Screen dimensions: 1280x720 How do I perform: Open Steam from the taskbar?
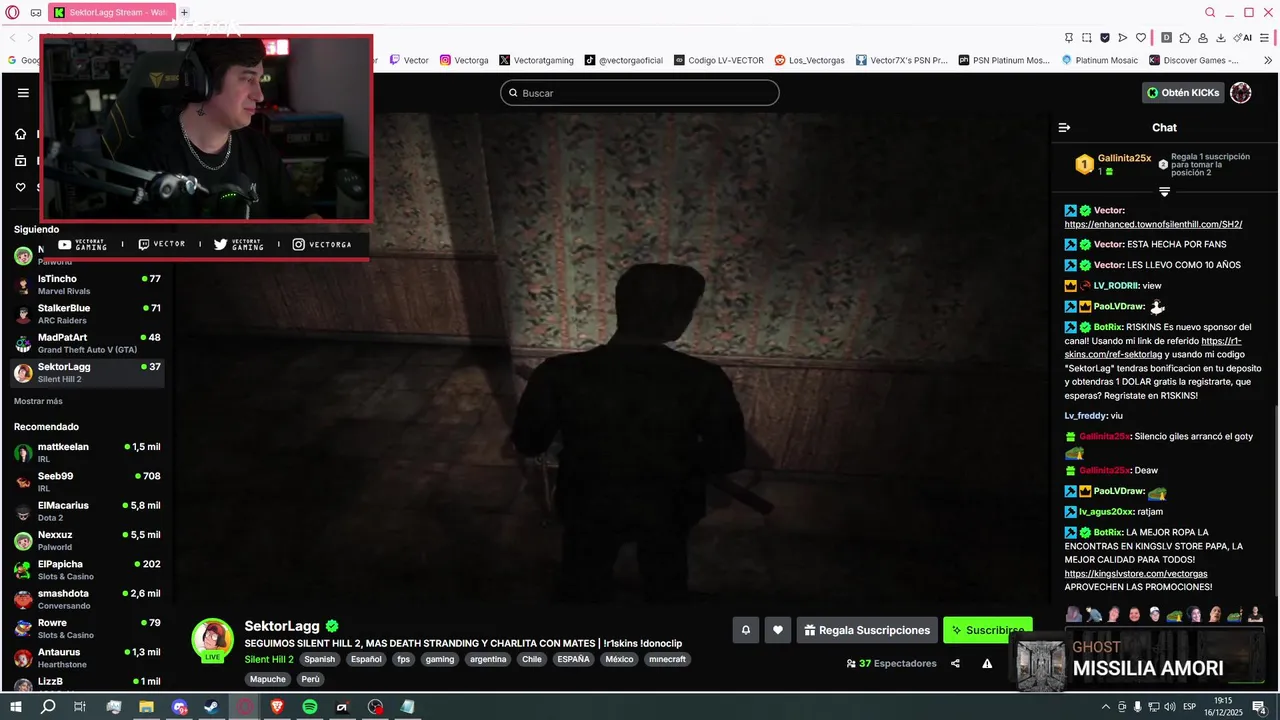click(212, 707)
